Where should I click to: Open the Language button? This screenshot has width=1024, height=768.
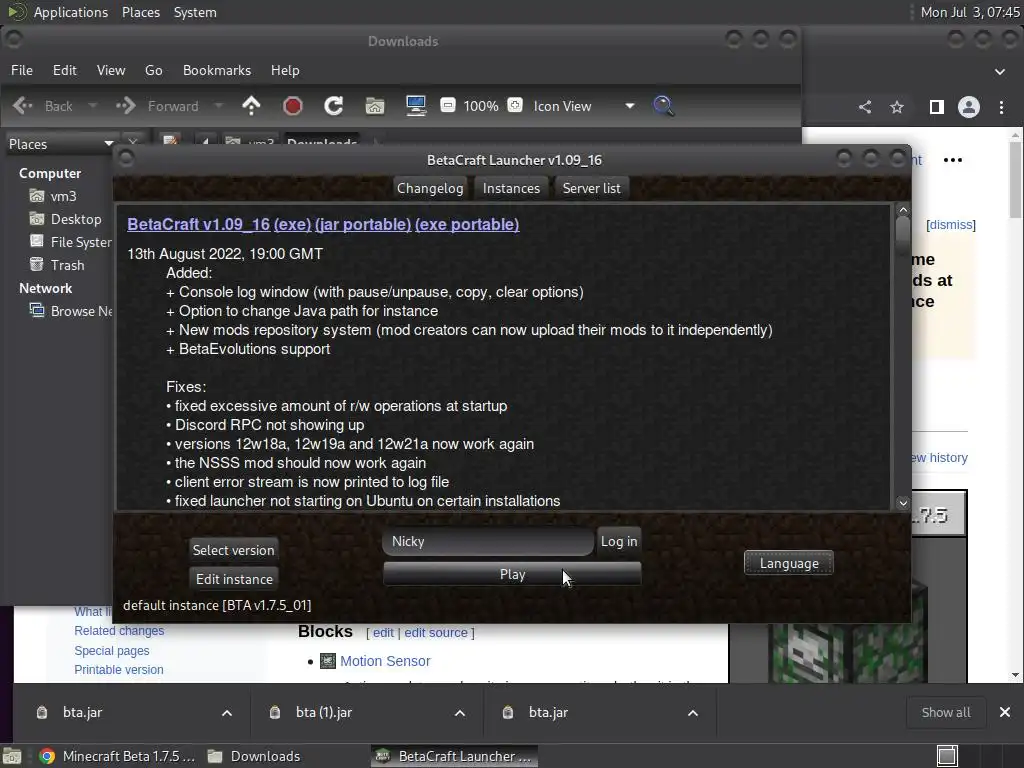click(789, 563)
